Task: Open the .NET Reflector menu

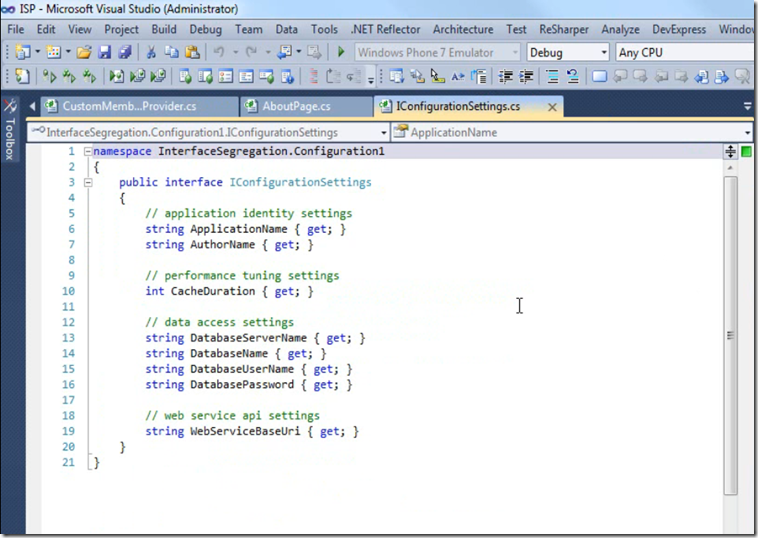Action: tap(385, 29)
